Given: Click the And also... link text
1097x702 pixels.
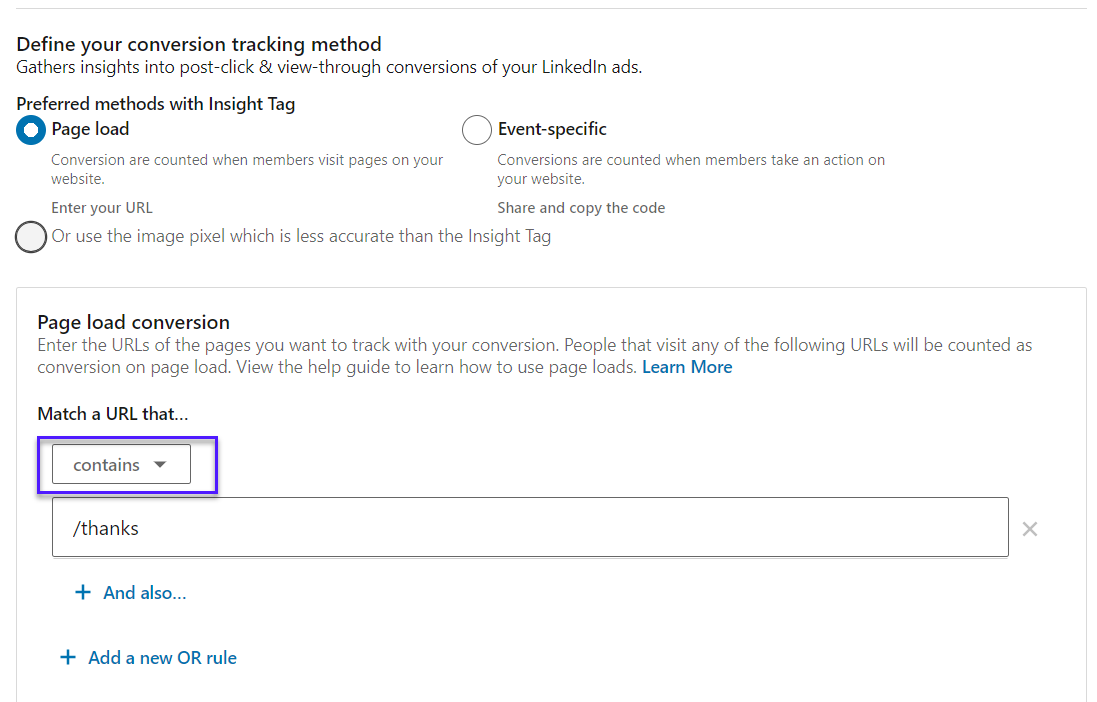Looking at the screenshot, I should coord(145,593).
